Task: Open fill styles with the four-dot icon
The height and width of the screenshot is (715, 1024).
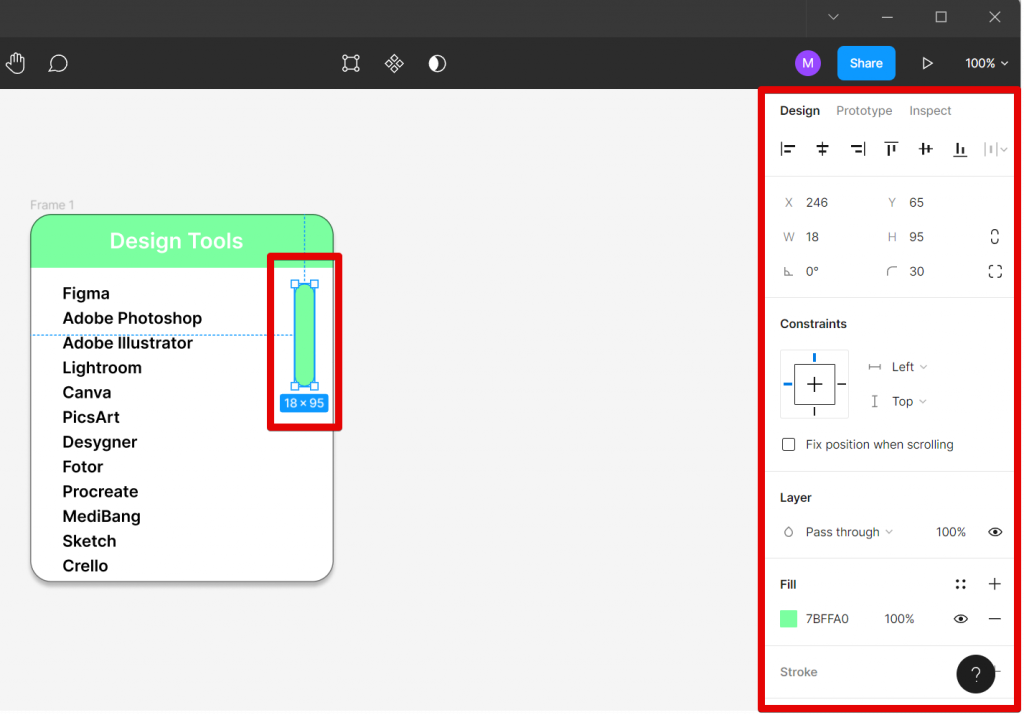Action: pyautogui.click(x=961, y=584)
